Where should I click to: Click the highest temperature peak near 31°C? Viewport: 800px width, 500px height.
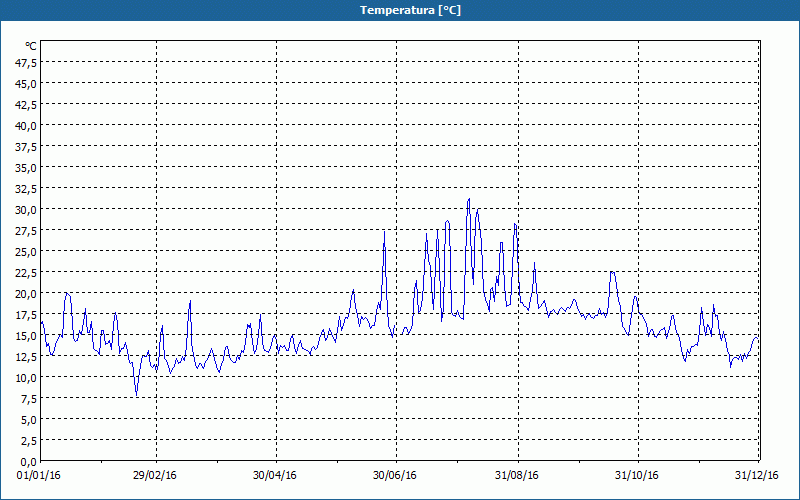tap(468, 199)
